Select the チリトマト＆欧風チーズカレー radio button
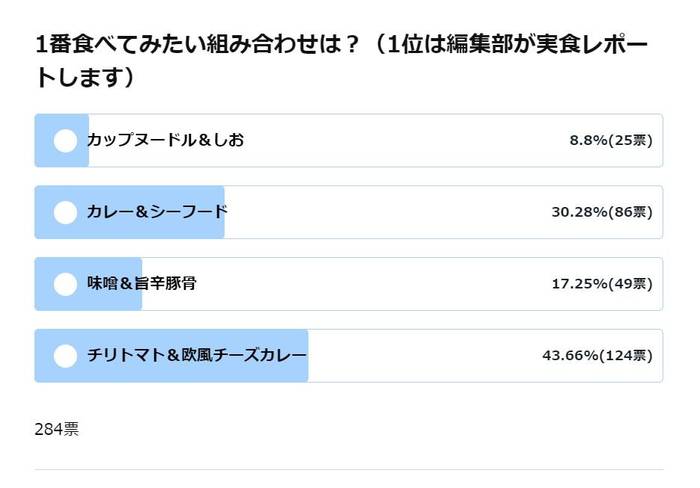This screenshot has width=700, height=488. click(65, 356)
